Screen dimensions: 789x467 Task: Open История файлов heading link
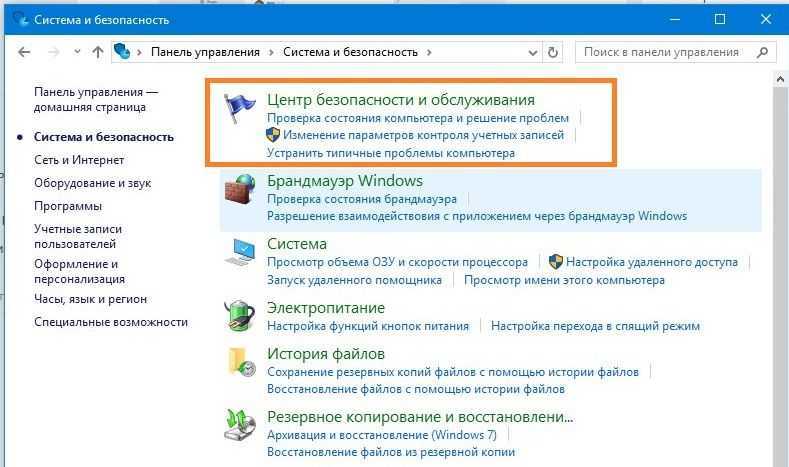point(326,354)
